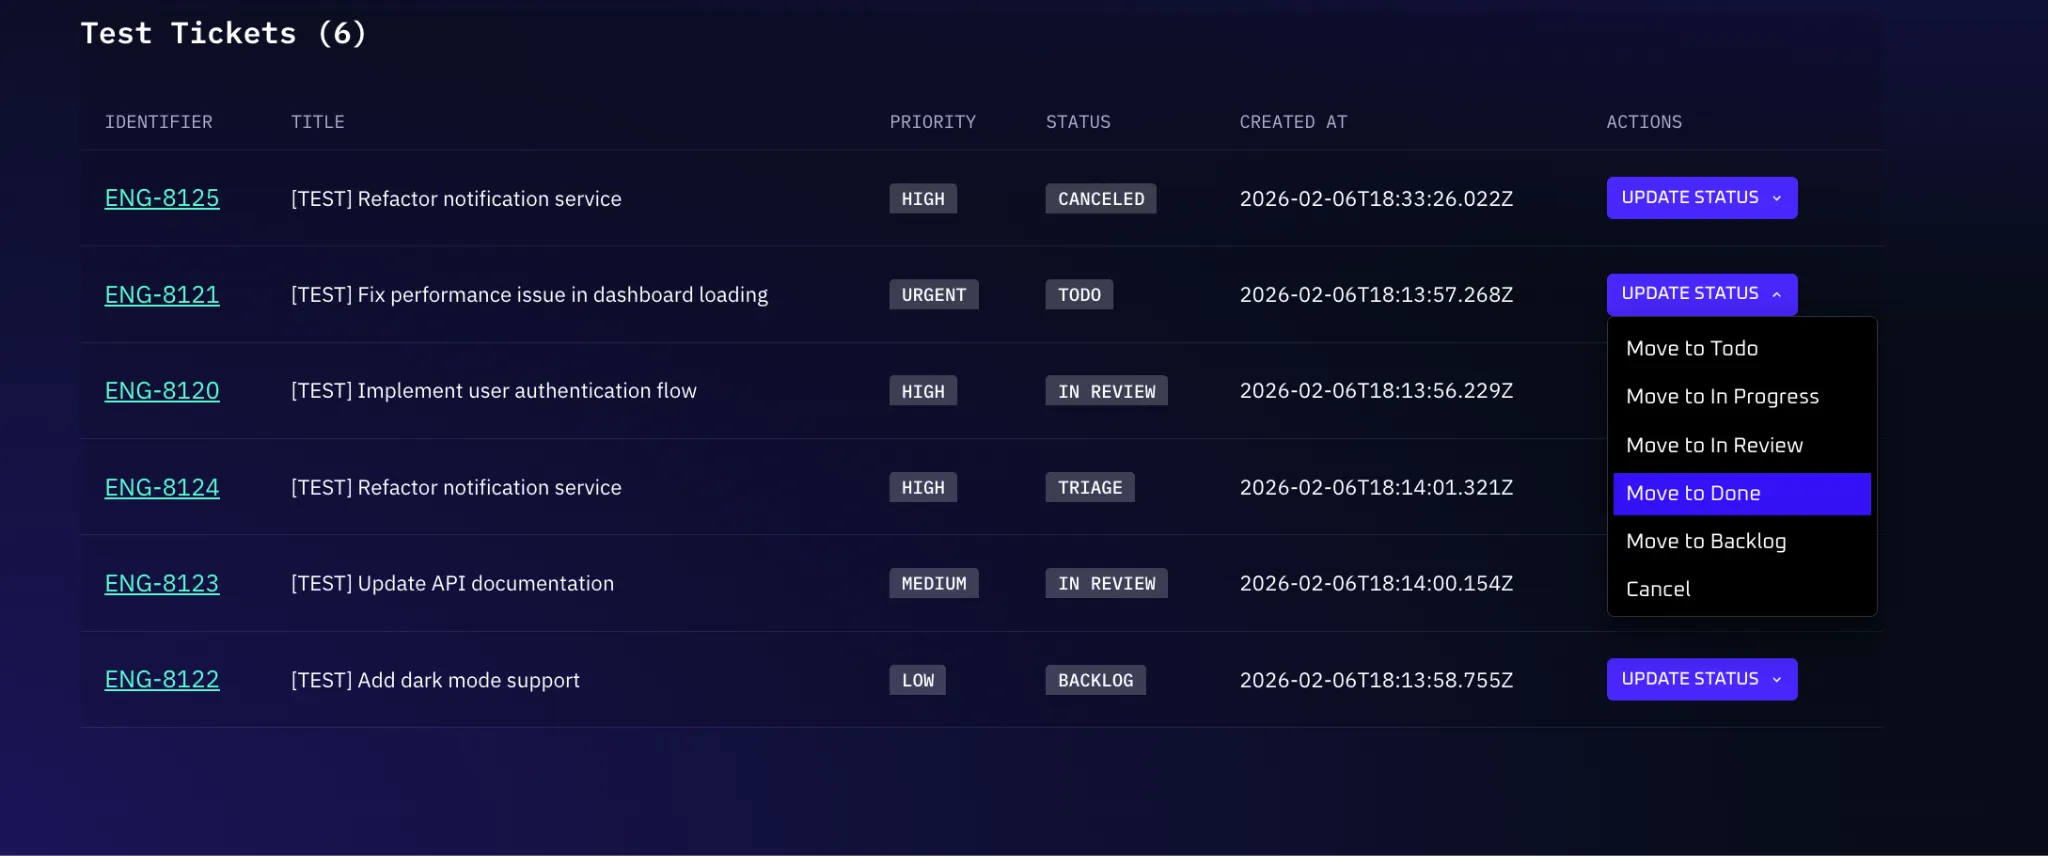Choose Move to In Review option

(x=1741, y=445)
